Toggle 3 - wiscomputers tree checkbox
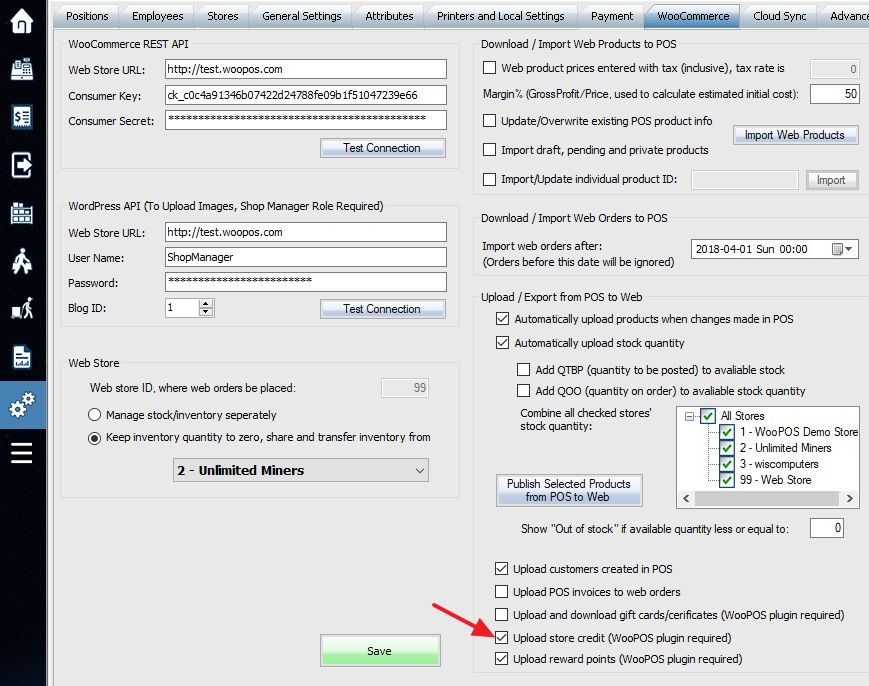The image size is (869, 686). 727,464
